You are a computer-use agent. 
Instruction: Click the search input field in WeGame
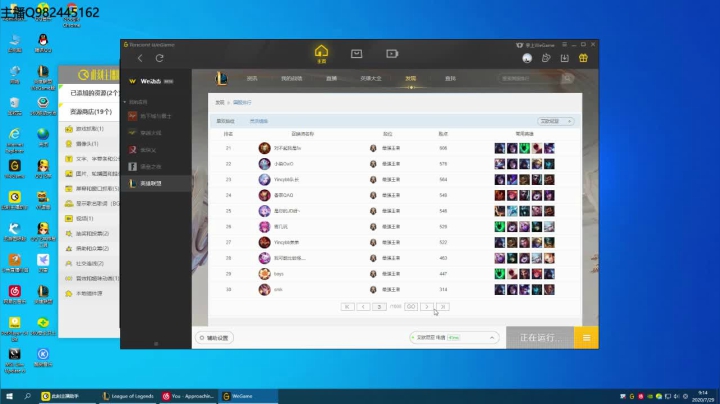(x=530, y=79)
